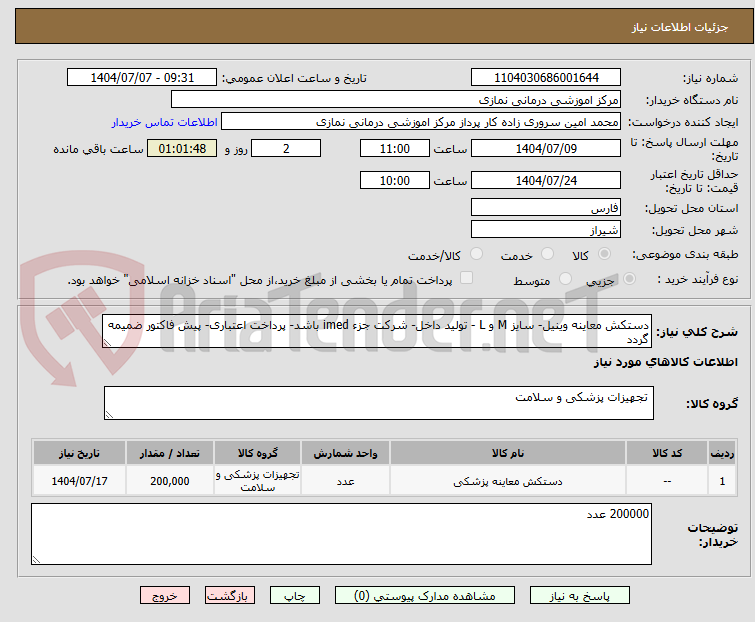Click the unit cell عدد
Image resolution: width=755 pixels, height=622 pixels.
(345, 481)
